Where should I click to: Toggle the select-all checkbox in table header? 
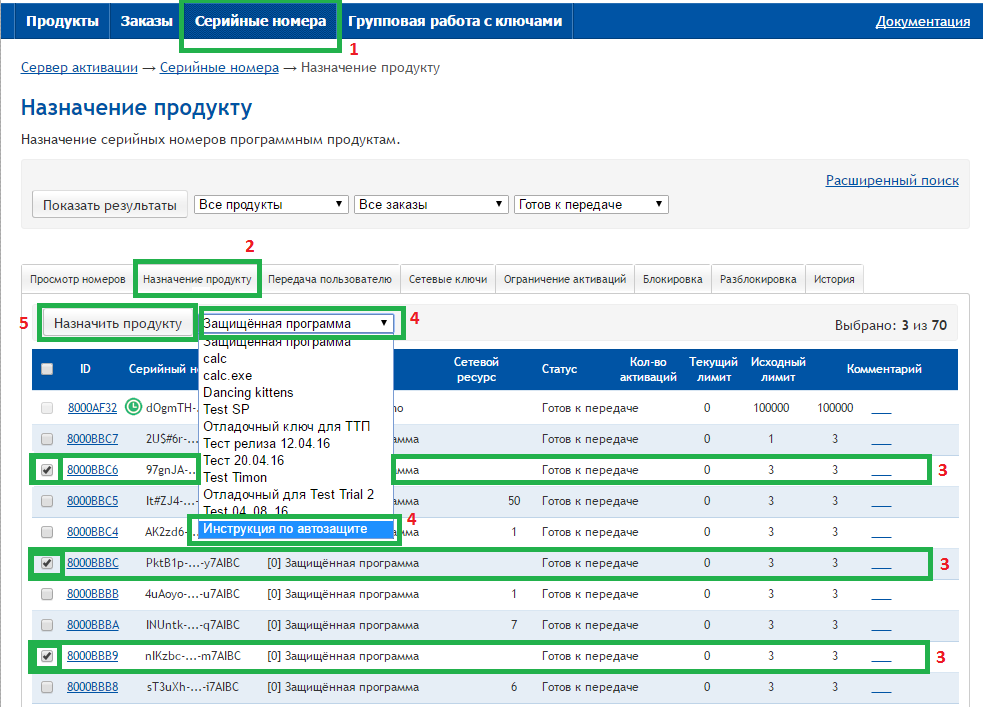tap(47, 369)
